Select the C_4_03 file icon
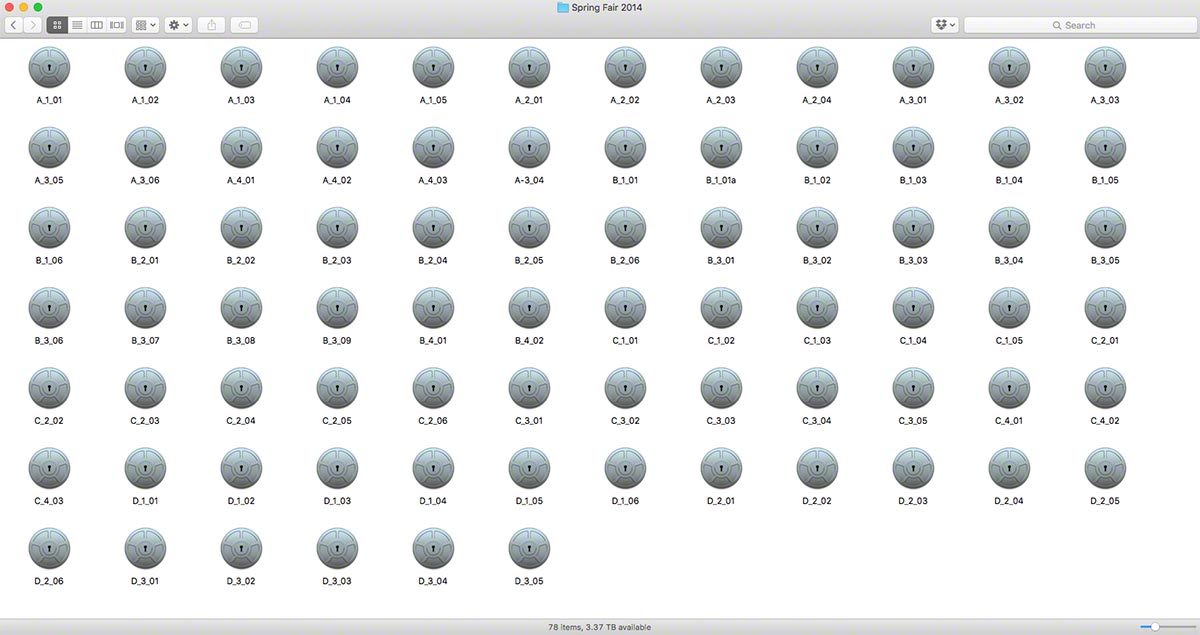Viewport: 1200px width, 635px height. [x=50, y=469]
